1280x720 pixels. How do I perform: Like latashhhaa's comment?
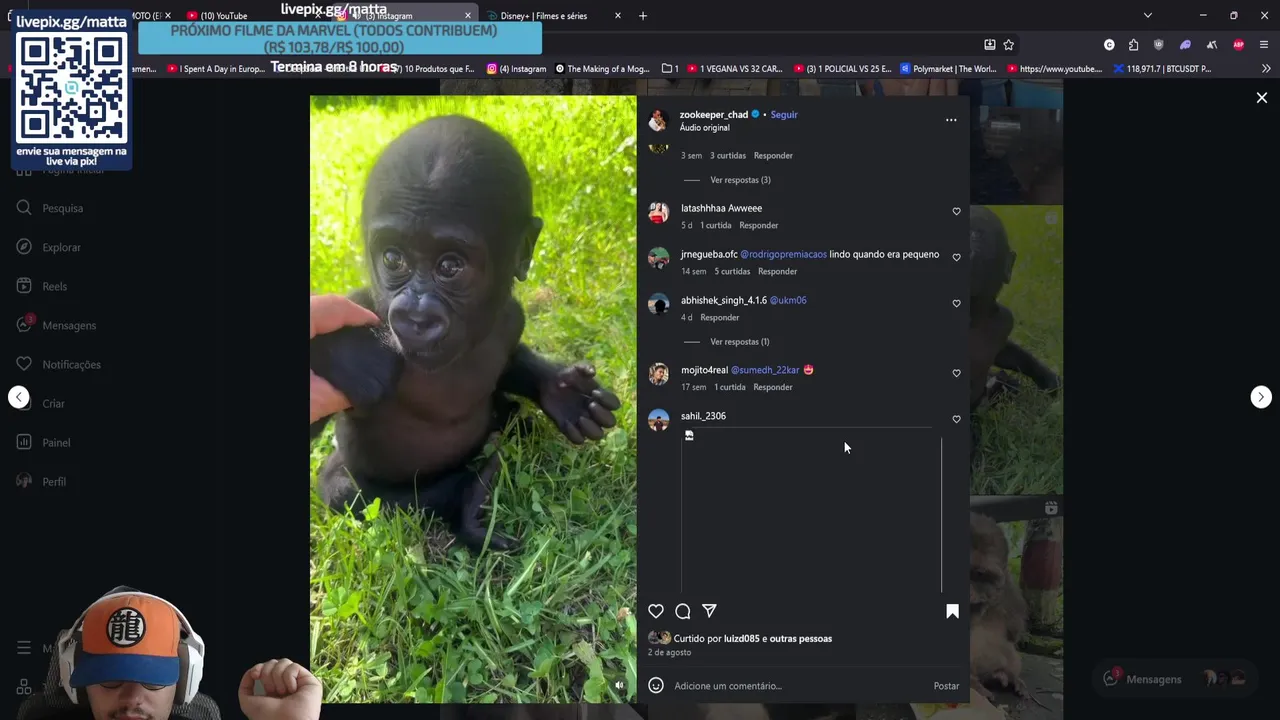point(956,212)
